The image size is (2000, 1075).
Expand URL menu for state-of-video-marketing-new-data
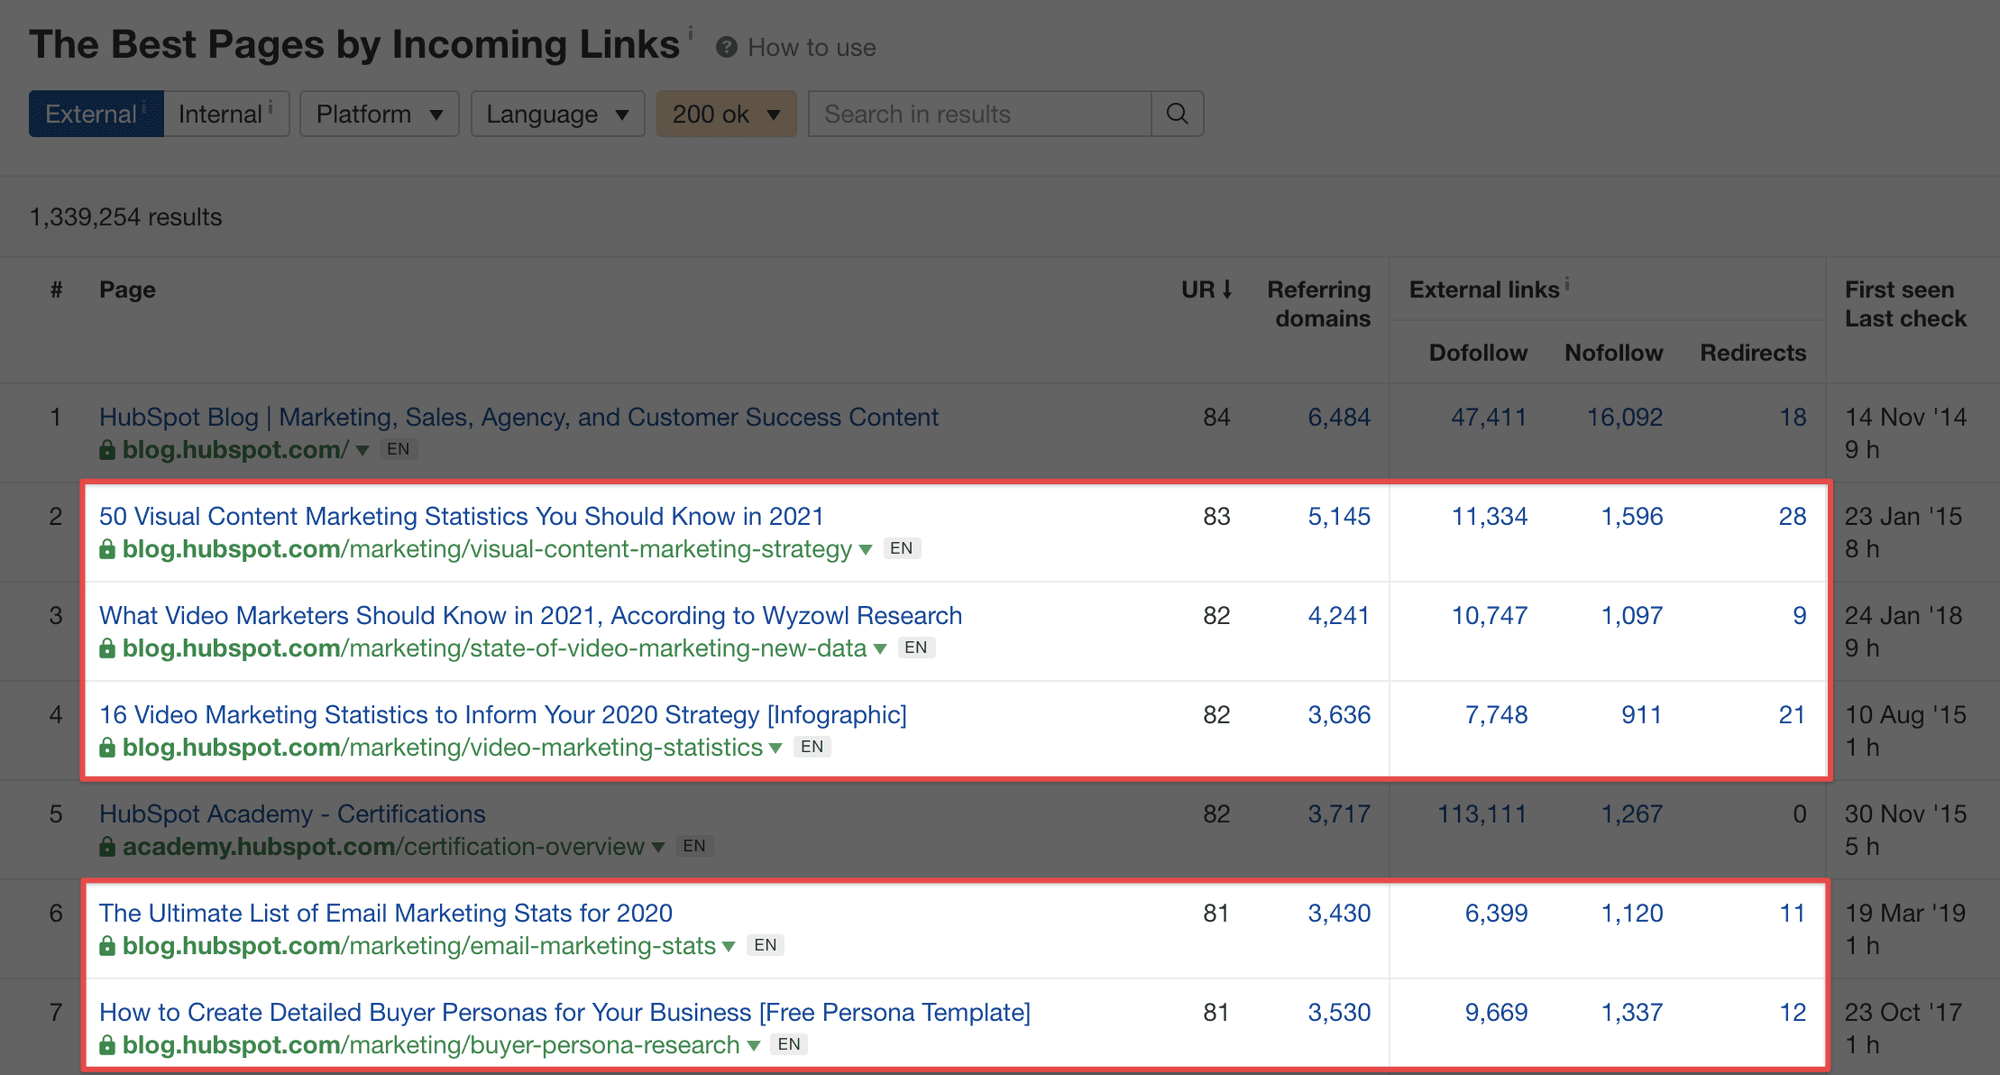[880, 649]
